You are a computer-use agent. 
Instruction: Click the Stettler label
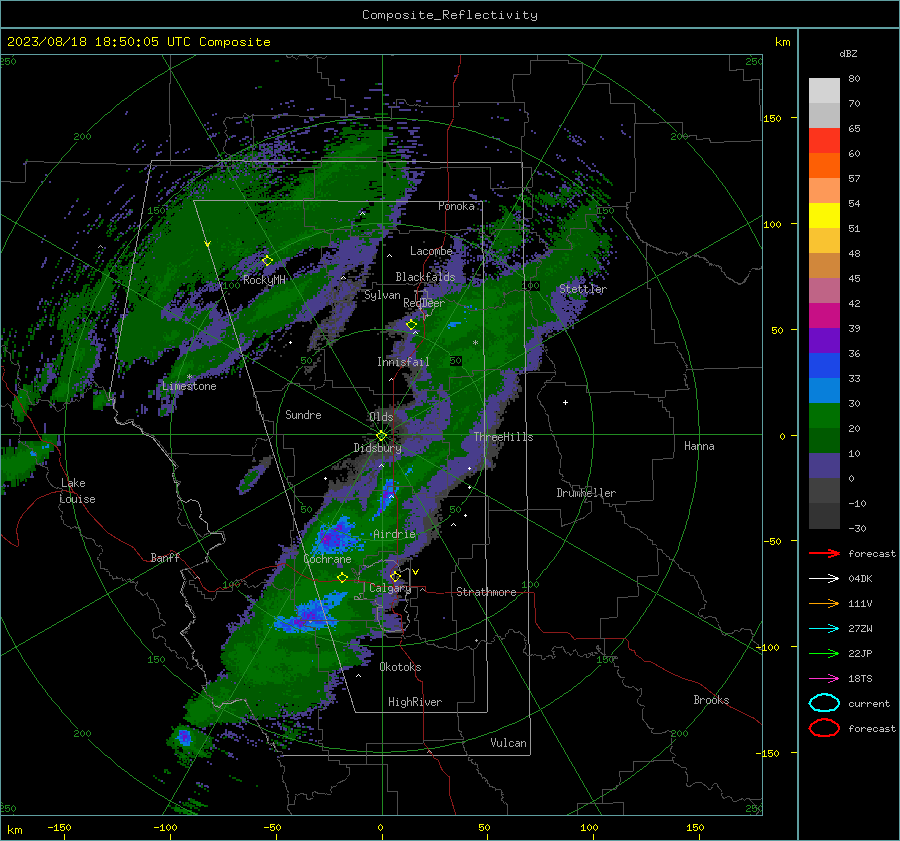point(583,289)
